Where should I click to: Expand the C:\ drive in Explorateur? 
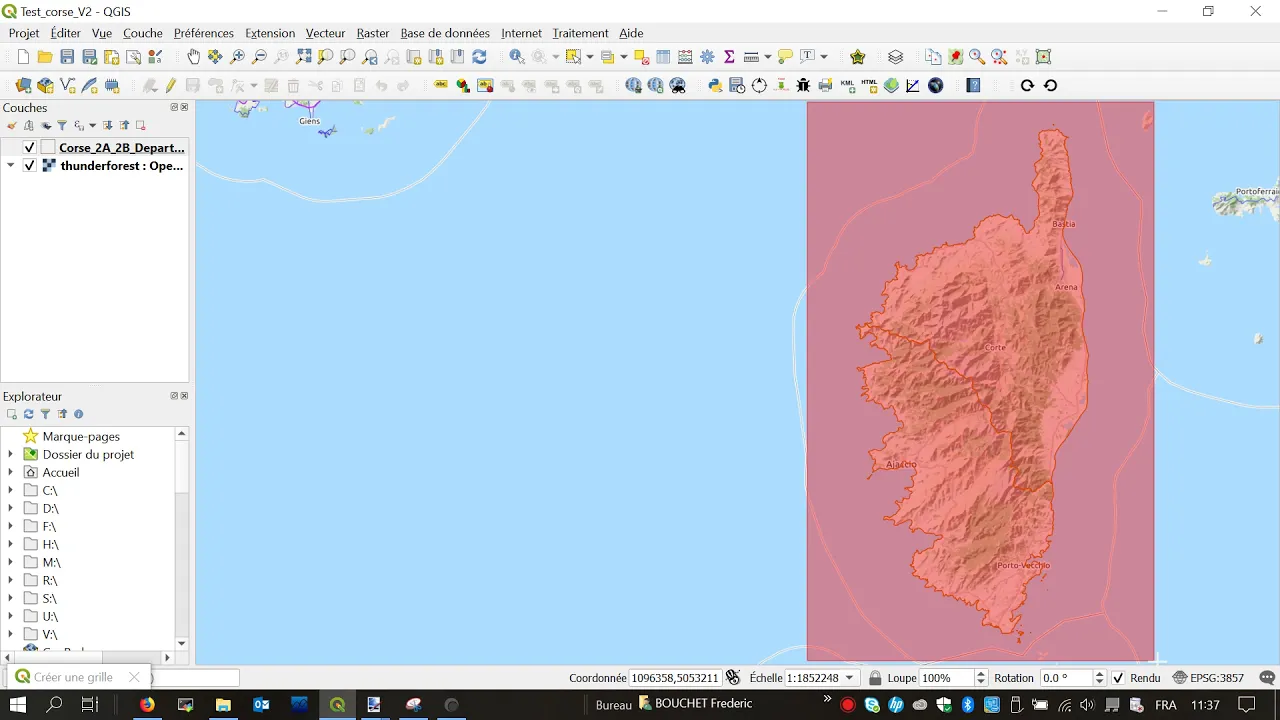[10, 490]
